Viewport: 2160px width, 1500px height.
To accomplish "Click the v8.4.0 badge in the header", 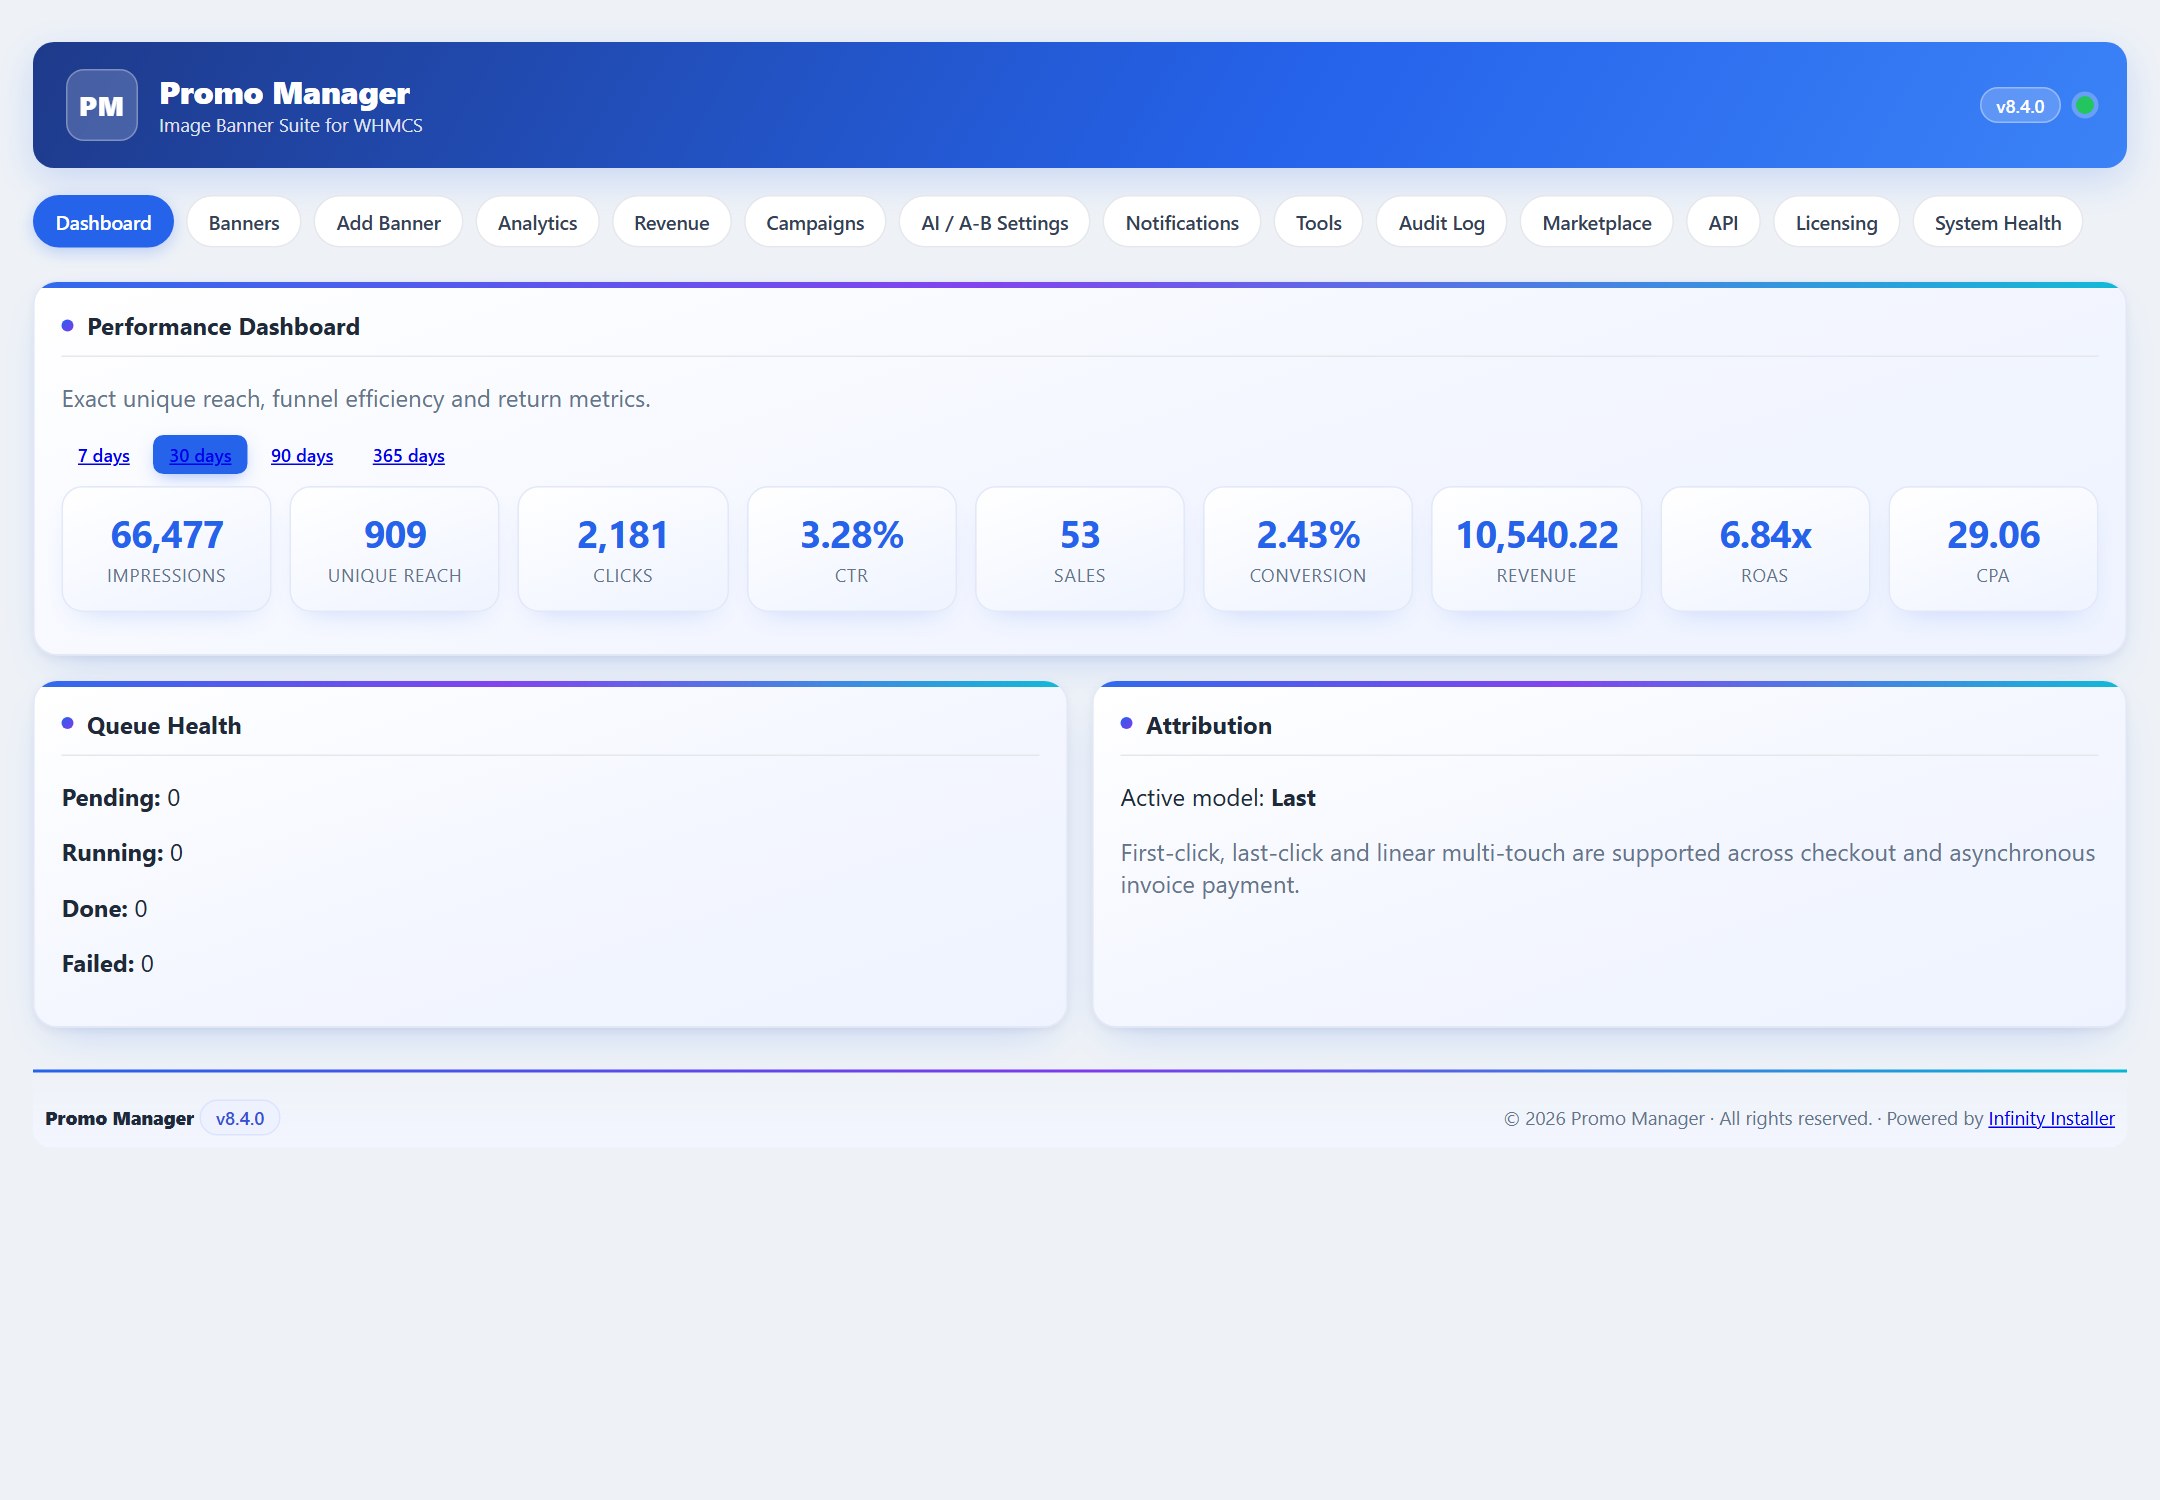I will (2020, 106).
